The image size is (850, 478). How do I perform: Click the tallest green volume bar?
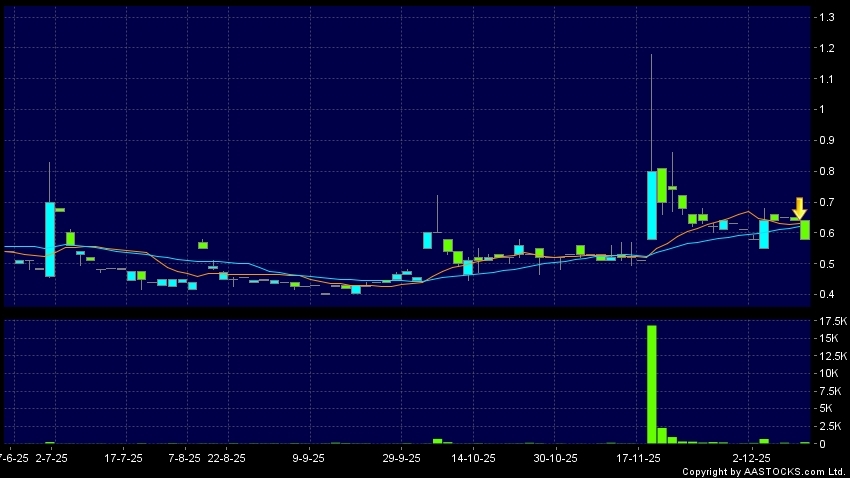point(651,384)
